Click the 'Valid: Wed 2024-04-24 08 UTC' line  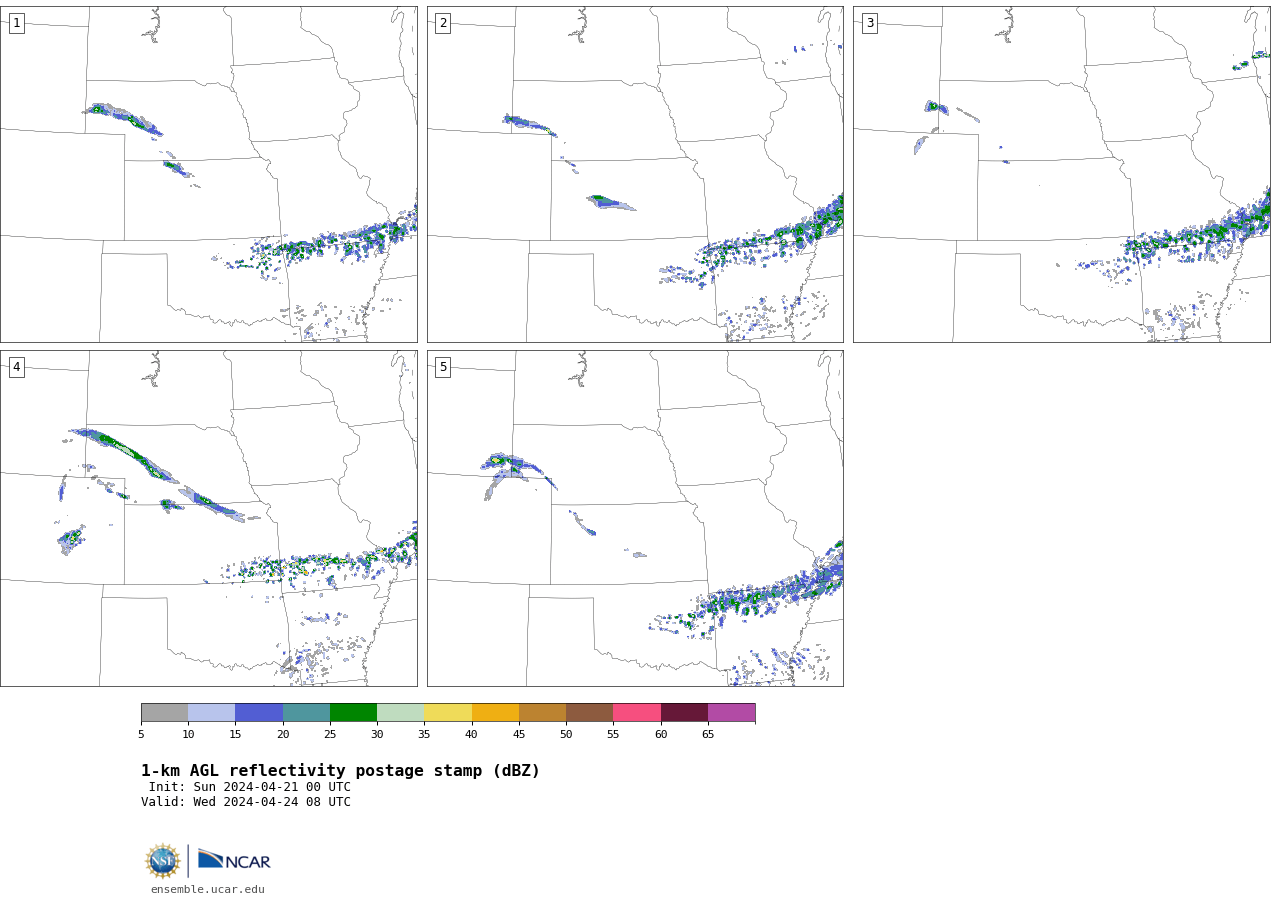pyautogui.click(x=246, y=802)
